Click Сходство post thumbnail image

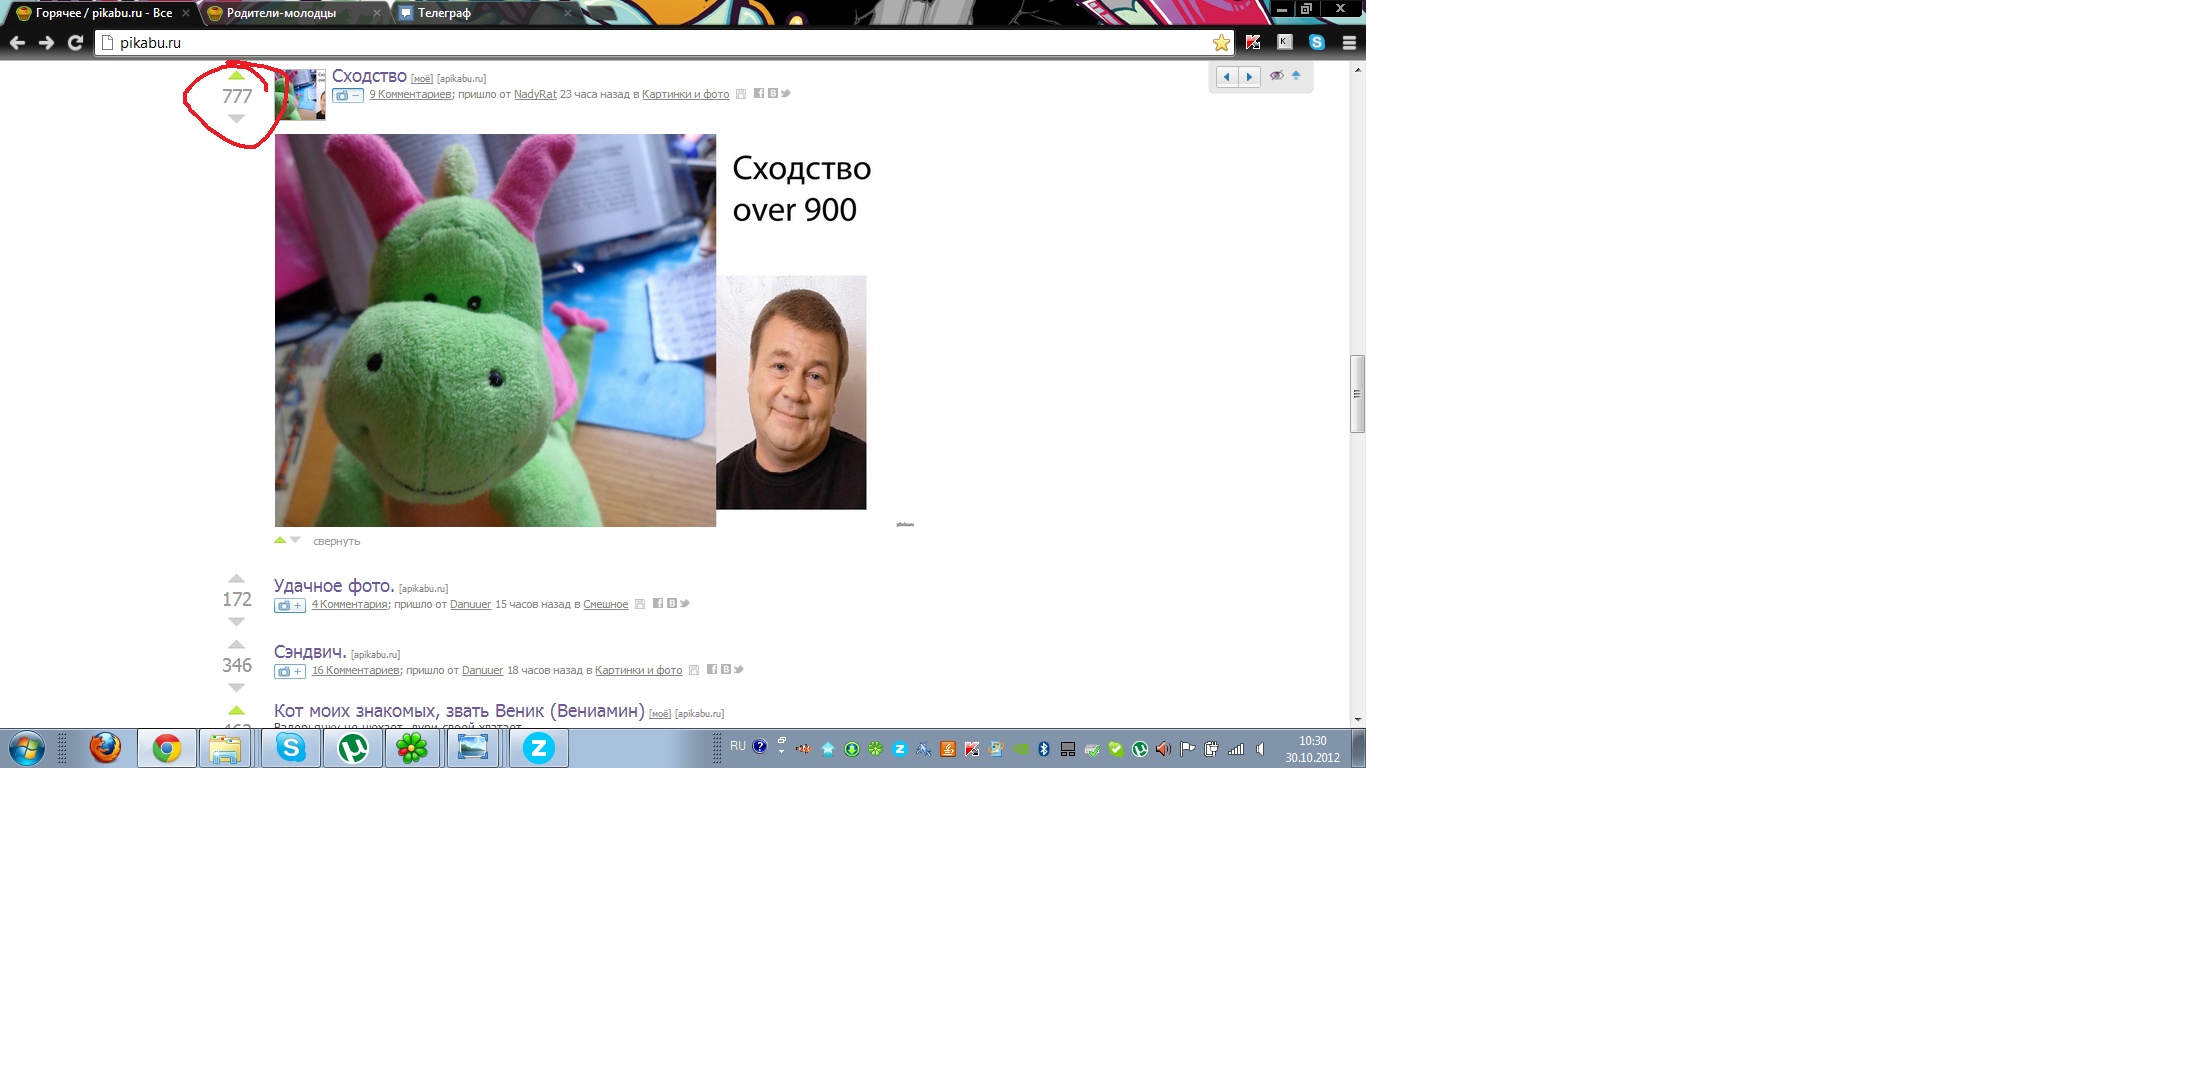tap(300, 94)
